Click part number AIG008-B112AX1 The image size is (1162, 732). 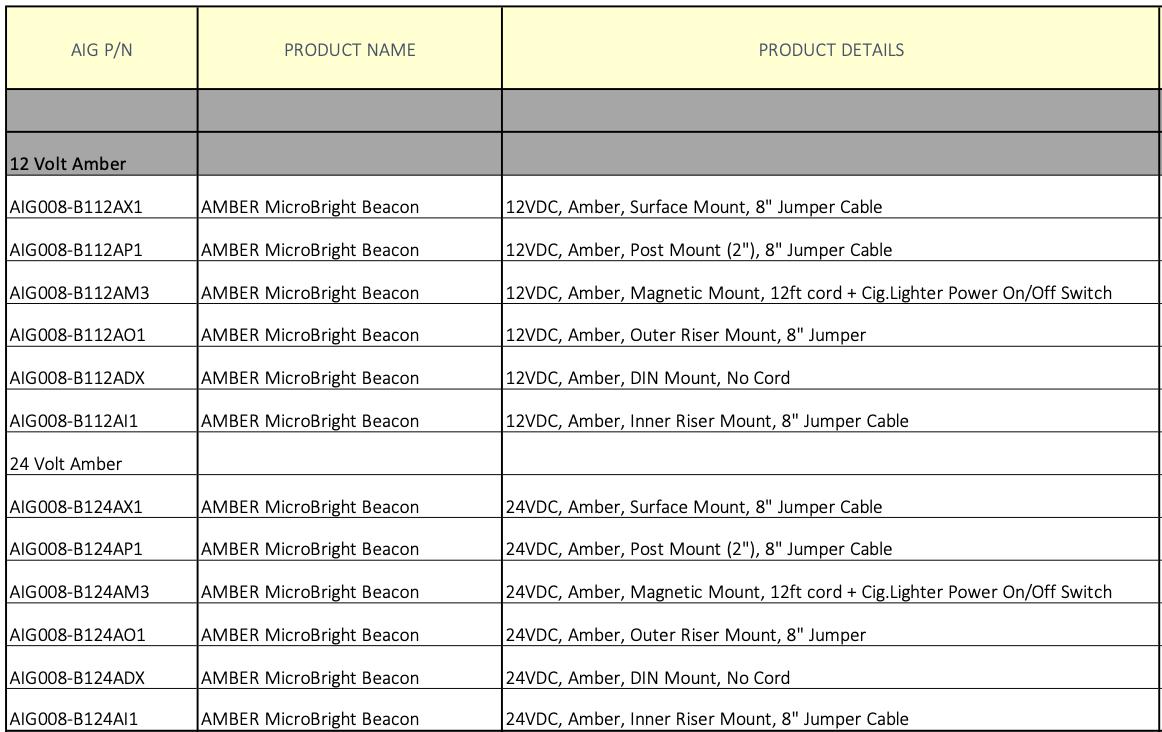tap(76, 207)
